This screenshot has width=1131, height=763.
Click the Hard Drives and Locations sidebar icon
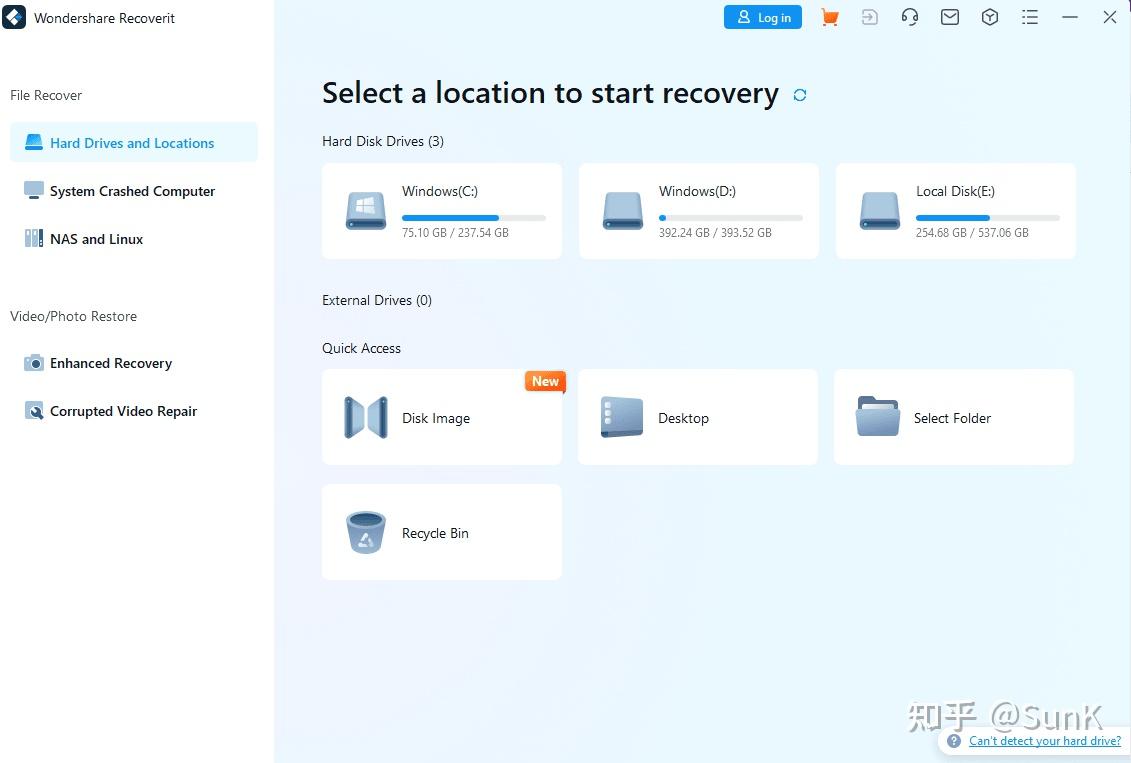point(34,142)
